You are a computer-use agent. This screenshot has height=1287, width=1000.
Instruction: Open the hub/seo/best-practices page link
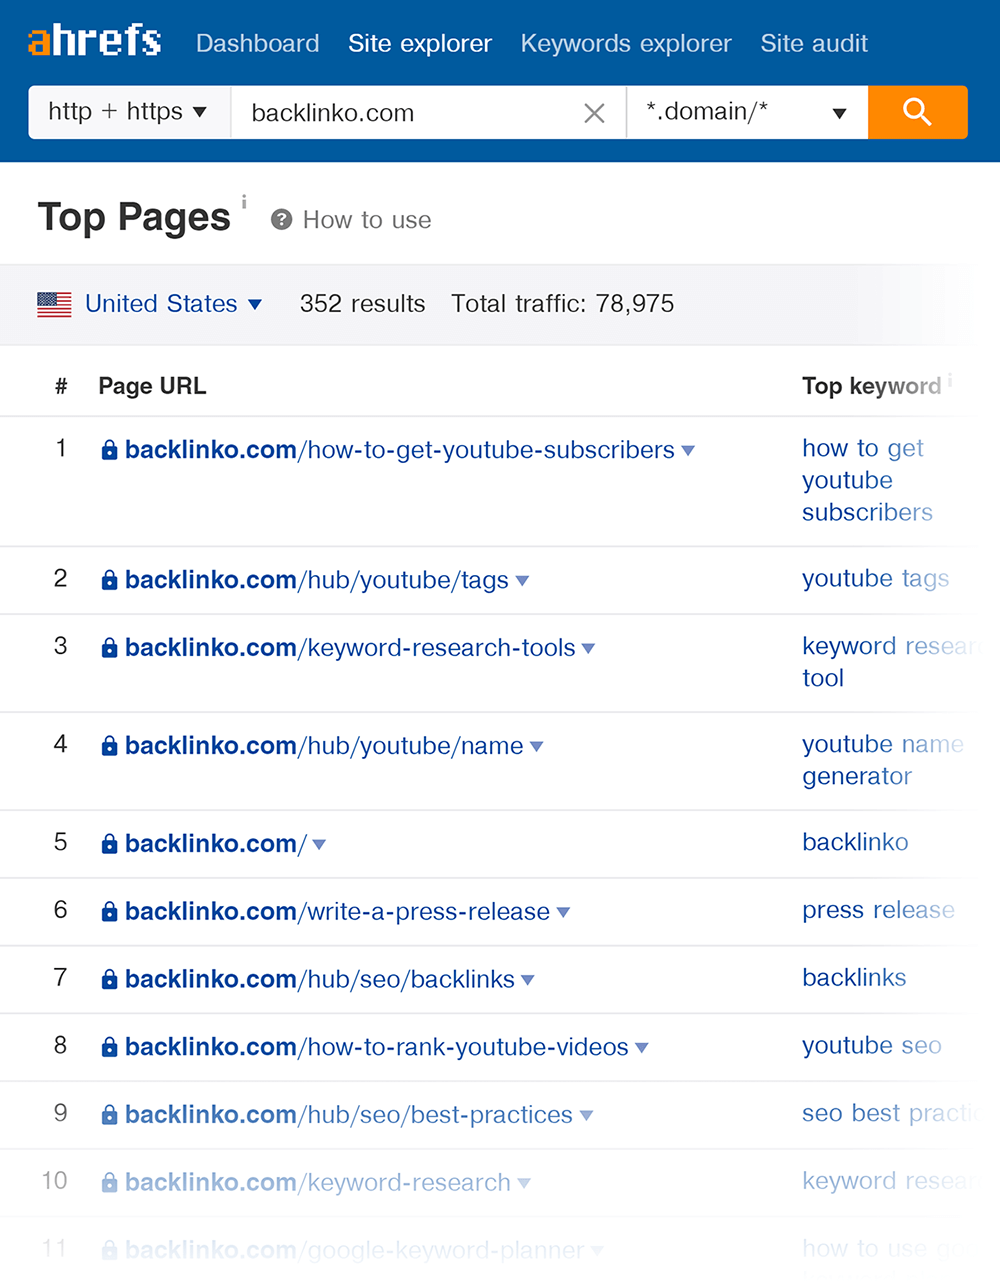point(349,1115)
